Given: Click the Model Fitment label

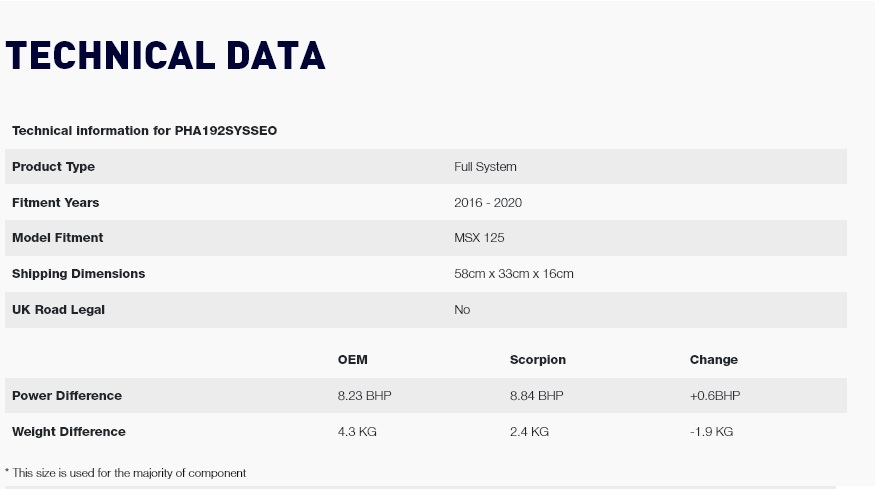Looking at the screenshot, I should (x=58, y=238).
